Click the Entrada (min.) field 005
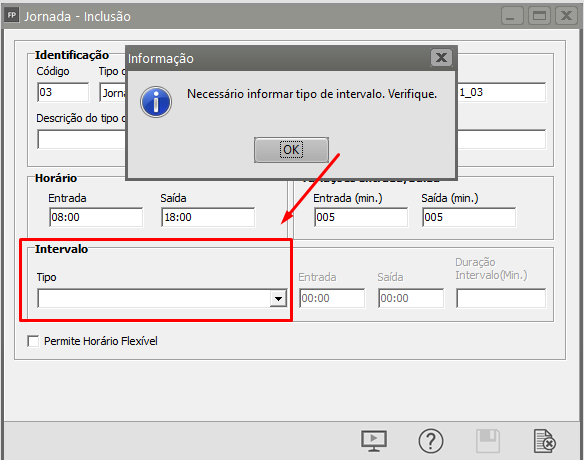The width and height of the screenshot is (584, 460). 361,217
